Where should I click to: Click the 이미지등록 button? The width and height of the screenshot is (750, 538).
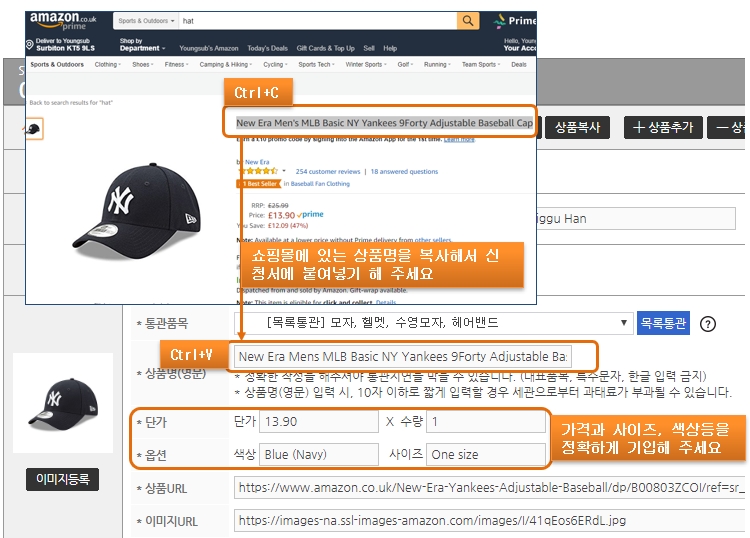pos(63,479)
